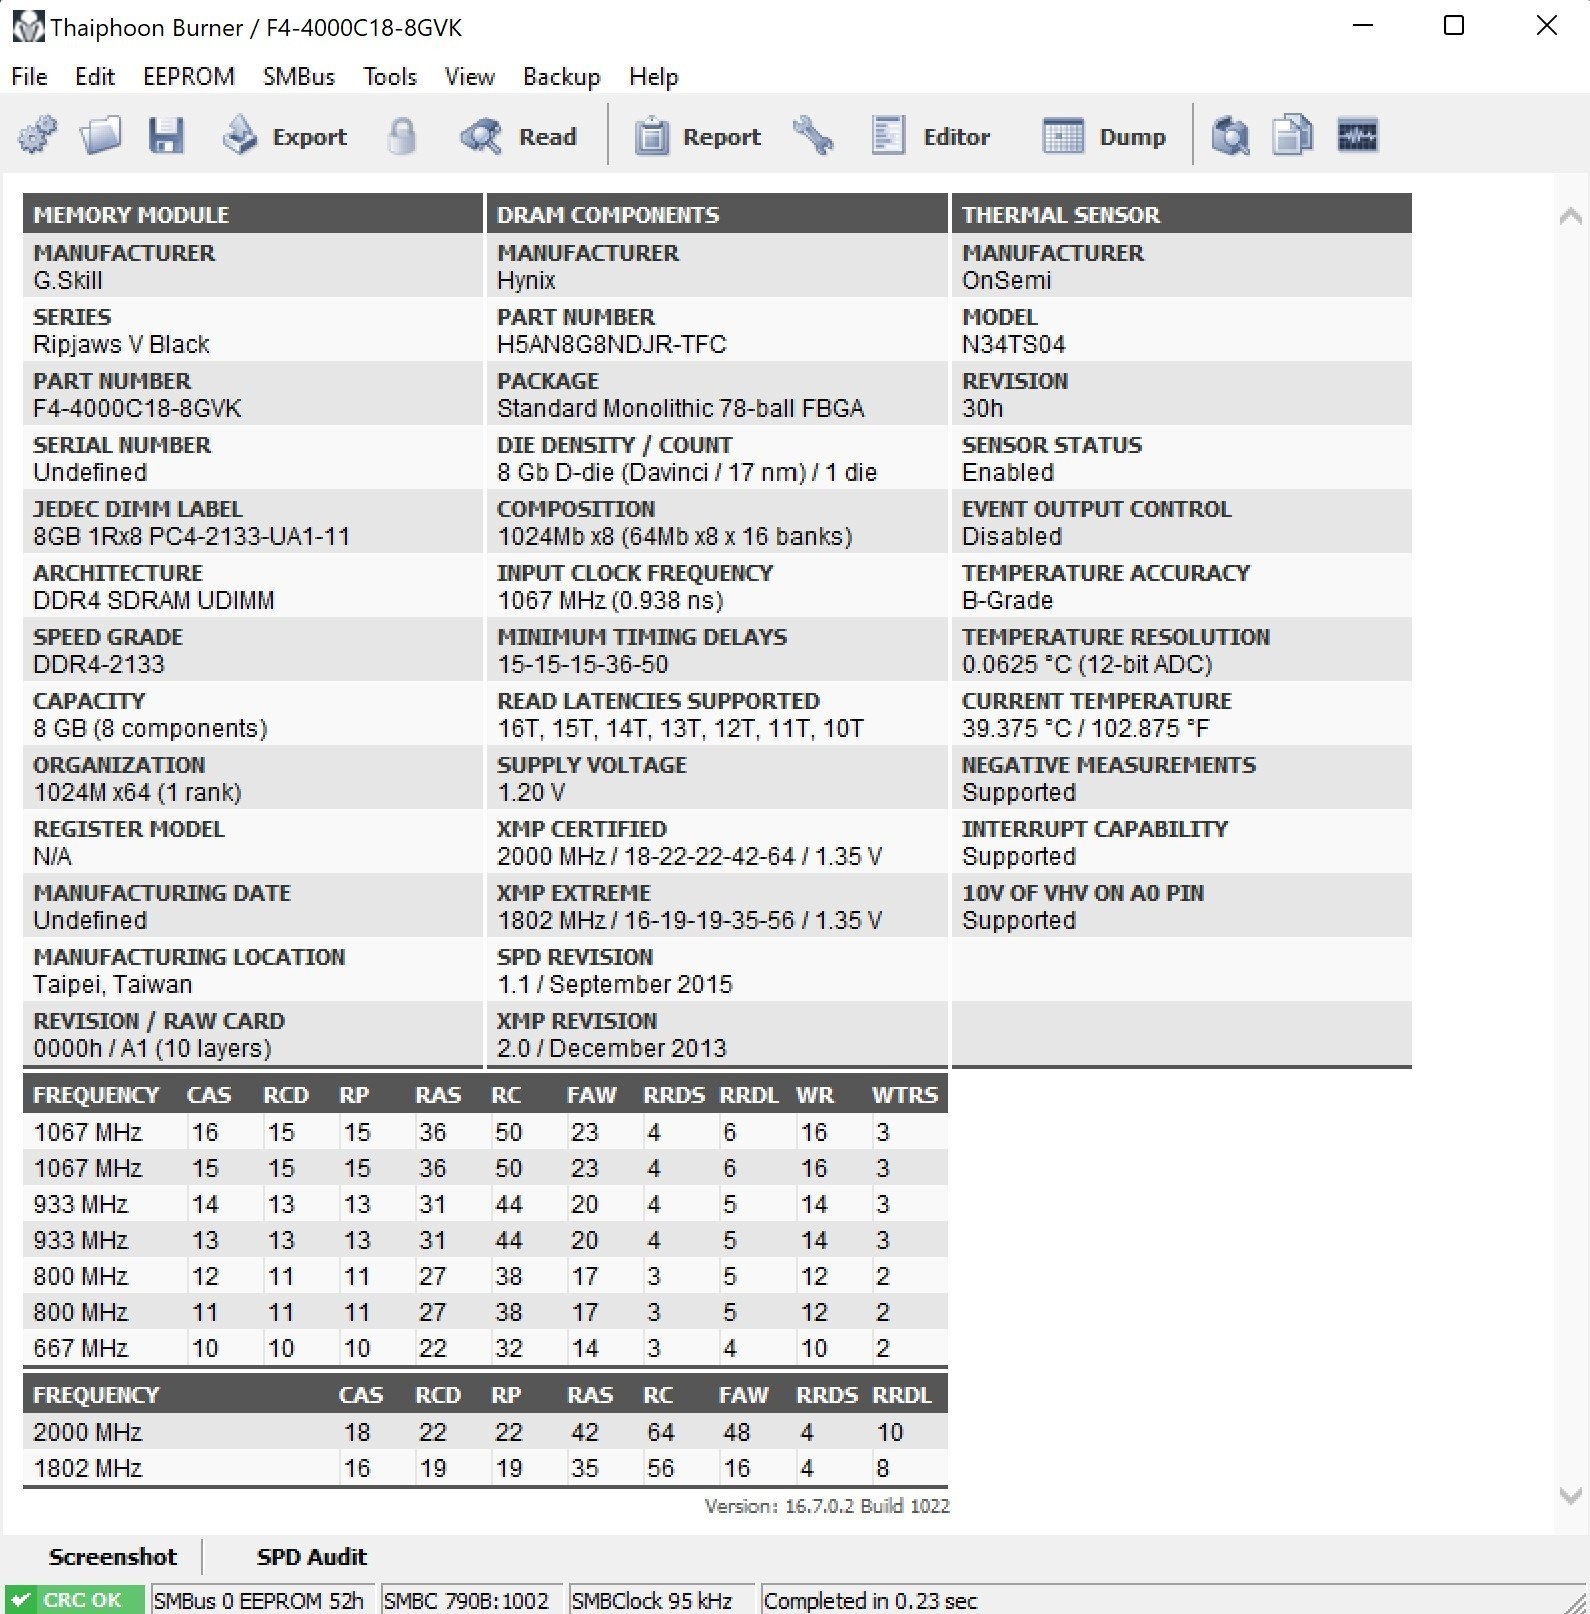
Task: Select the 1802 MHz XMP frequency row
Action: [x=485, y=1468]
